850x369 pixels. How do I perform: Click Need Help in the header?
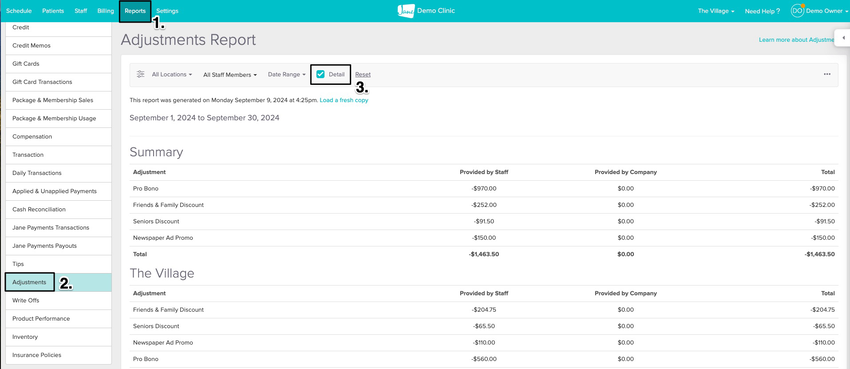coord(762,11)
